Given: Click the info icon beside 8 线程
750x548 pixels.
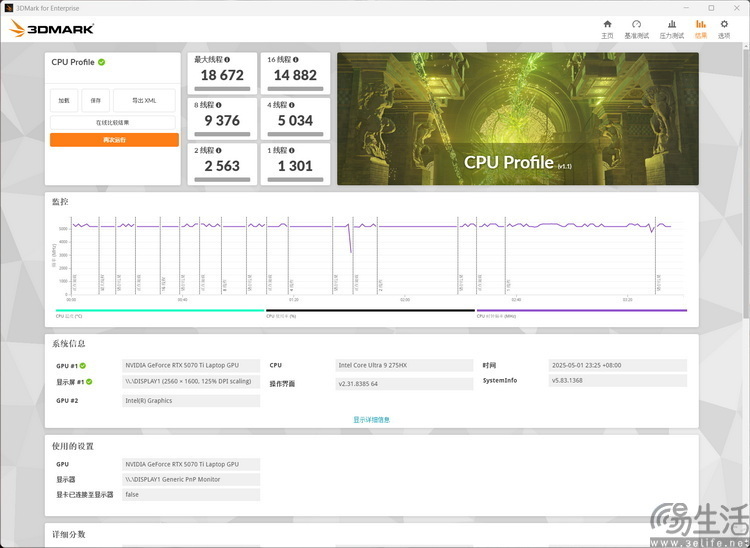Looking at the screenshot, I should 219,105.
